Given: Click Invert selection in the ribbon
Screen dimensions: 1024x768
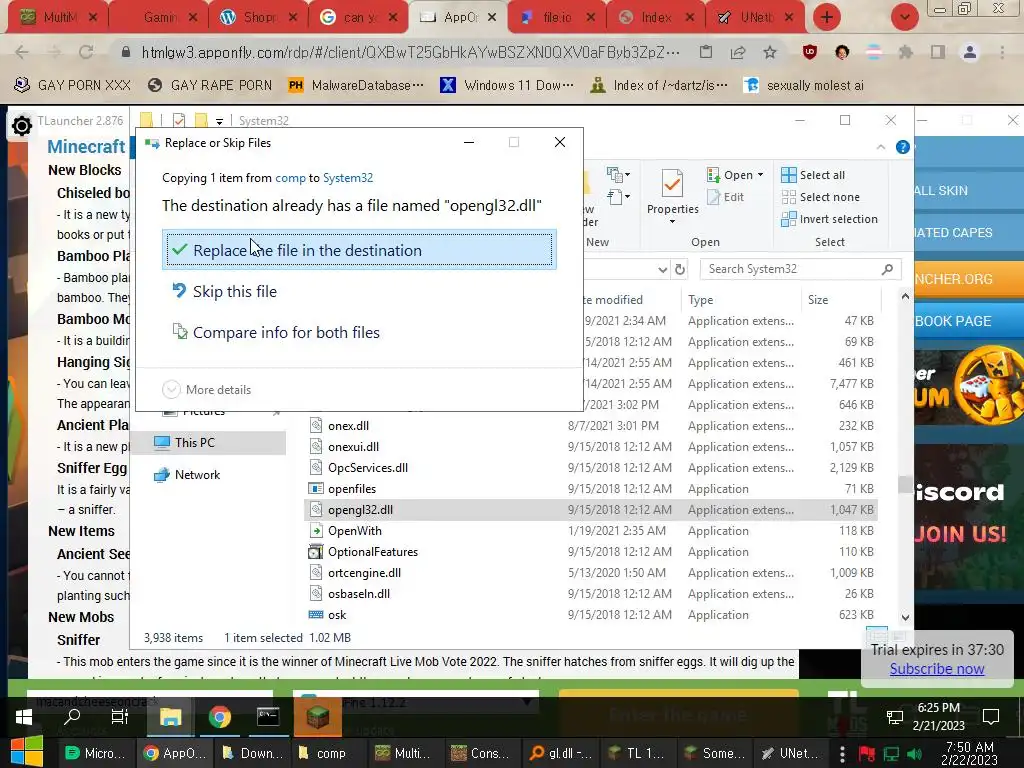Looking at the screenshot, I should click(x=829, y=219).
